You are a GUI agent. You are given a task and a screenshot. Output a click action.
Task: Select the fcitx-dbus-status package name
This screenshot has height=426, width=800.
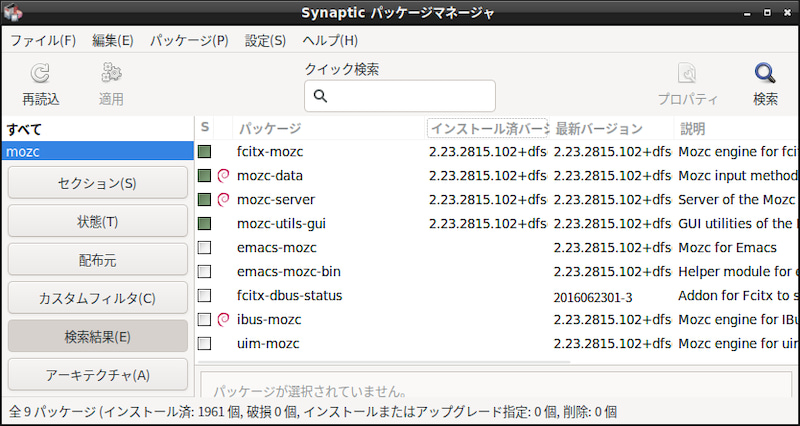point(289,295)
